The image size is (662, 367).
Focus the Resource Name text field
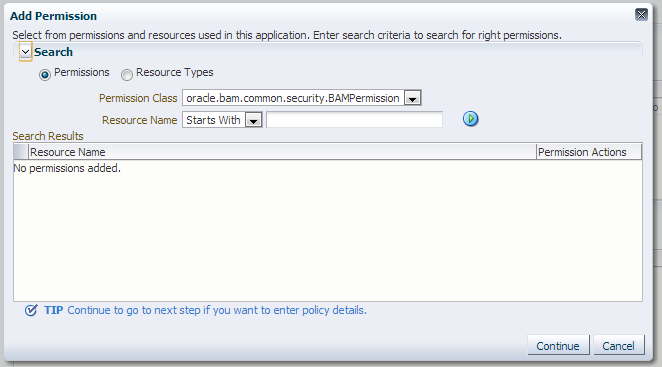tap(354, 120)
